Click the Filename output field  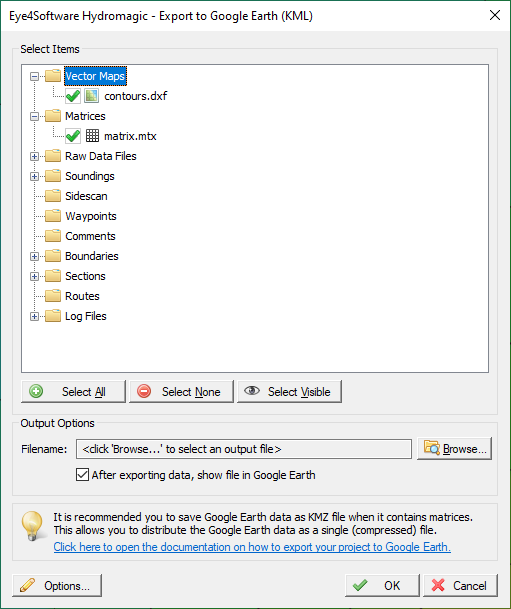coord(244,449)
